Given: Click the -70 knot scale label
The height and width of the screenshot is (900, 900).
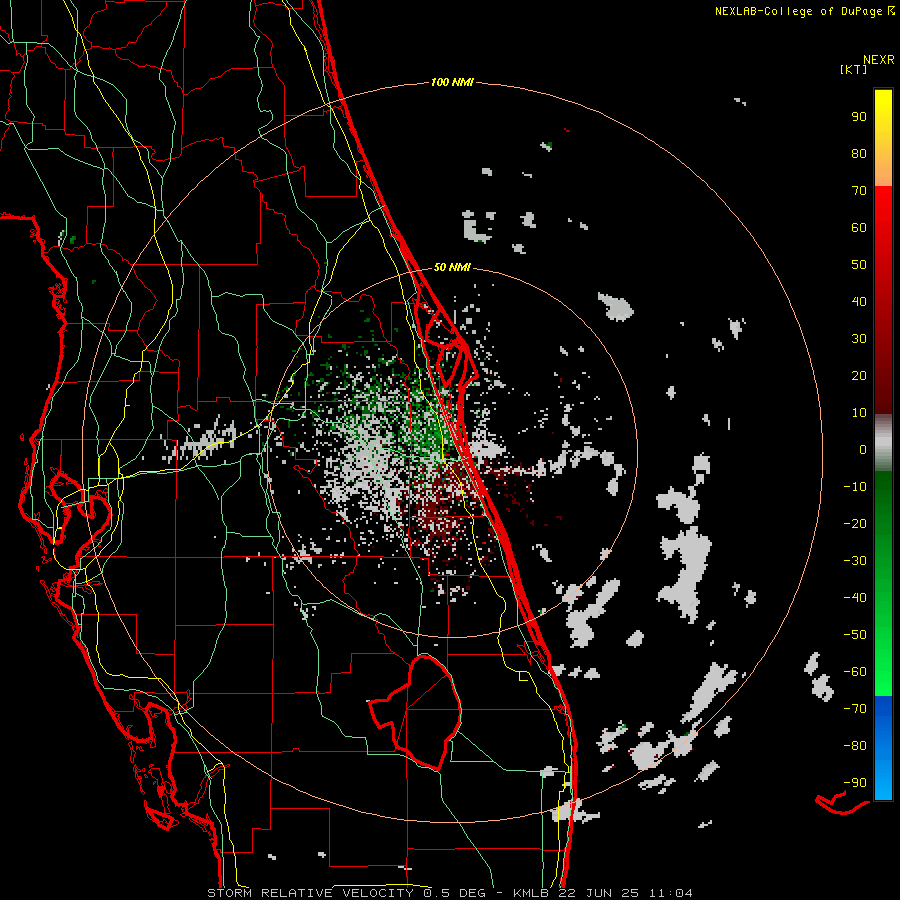Looking at the screenshot, I should [855, 709].
